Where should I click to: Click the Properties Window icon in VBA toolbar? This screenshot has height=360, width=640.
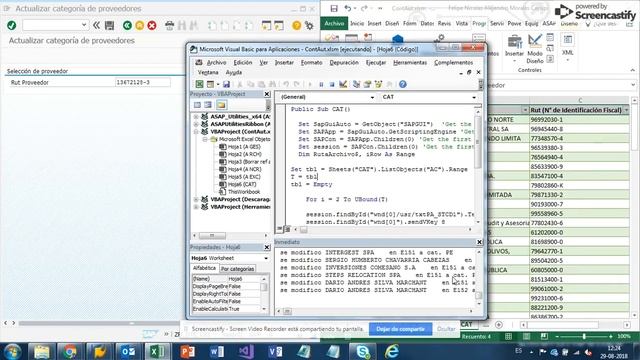(x=367, y=84)
